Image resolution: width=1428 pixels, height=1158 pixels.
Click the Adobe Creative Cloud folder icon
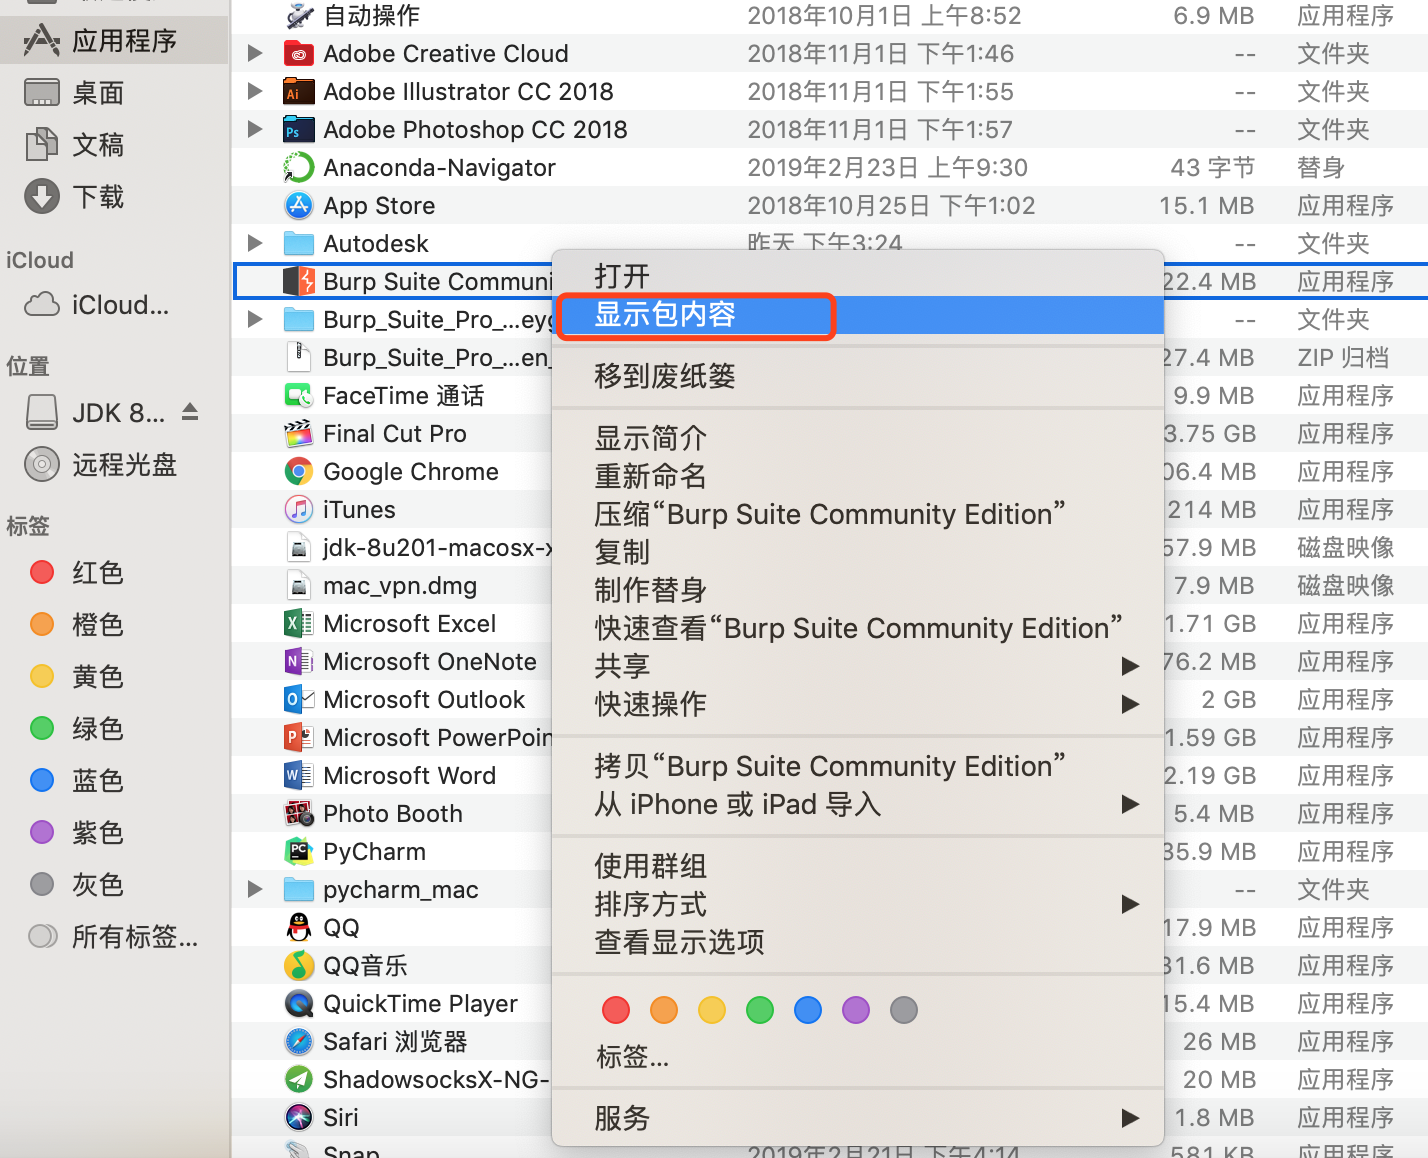pyautogui.click(x=298, y=53)
